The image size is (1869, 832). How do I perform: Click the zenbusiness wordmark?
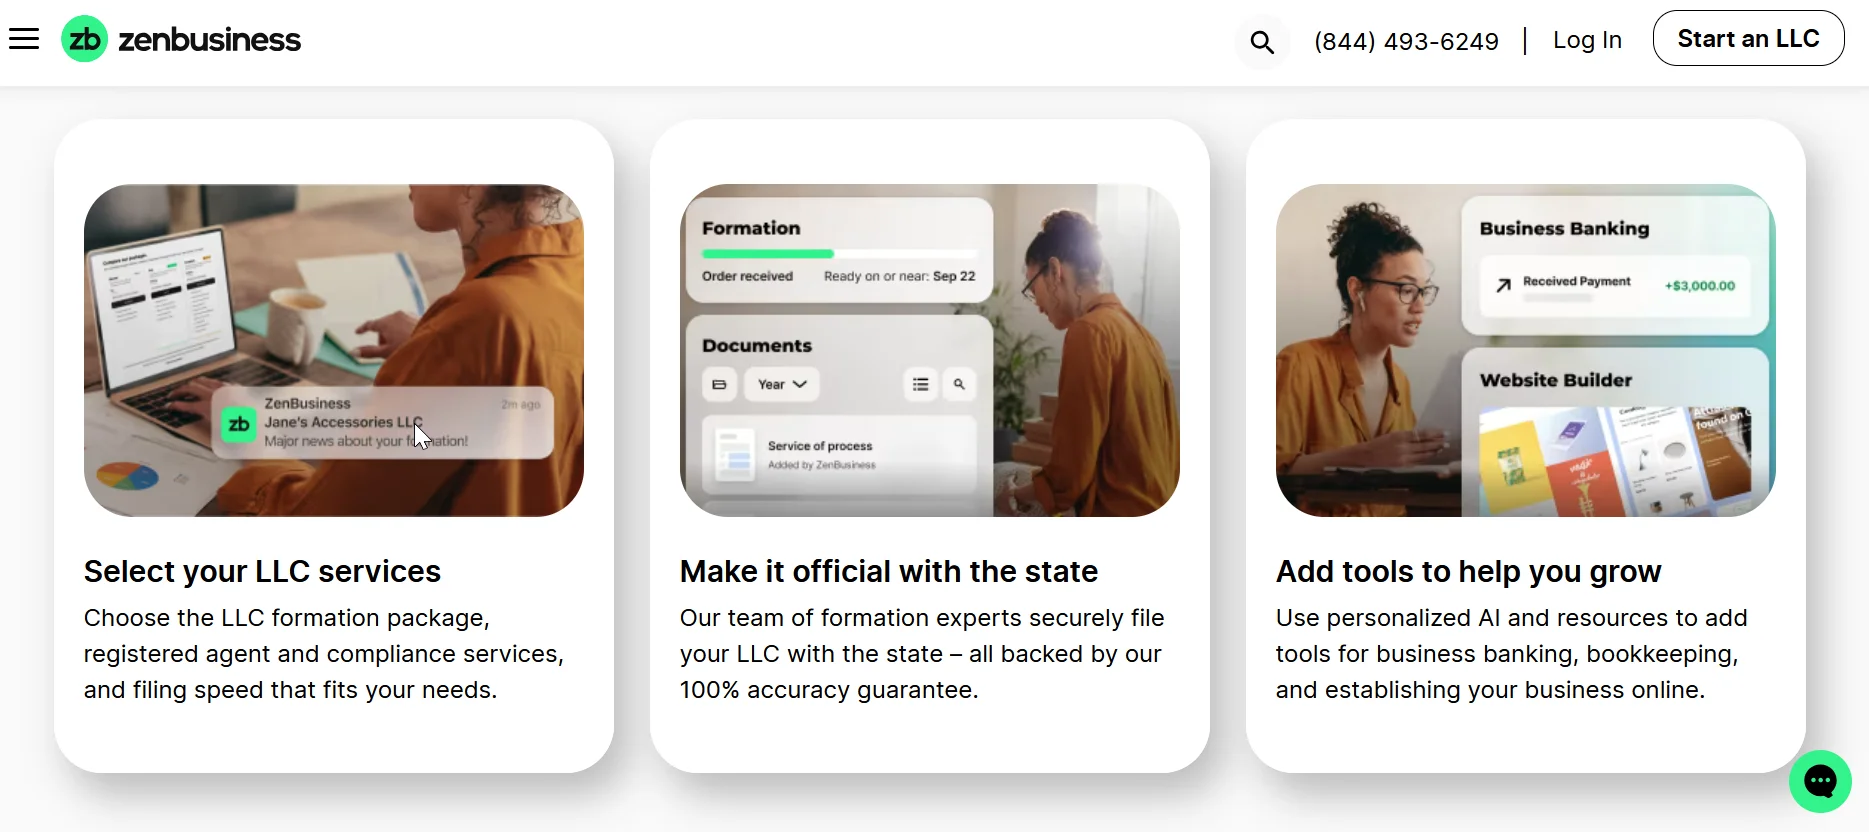[210, 40]
